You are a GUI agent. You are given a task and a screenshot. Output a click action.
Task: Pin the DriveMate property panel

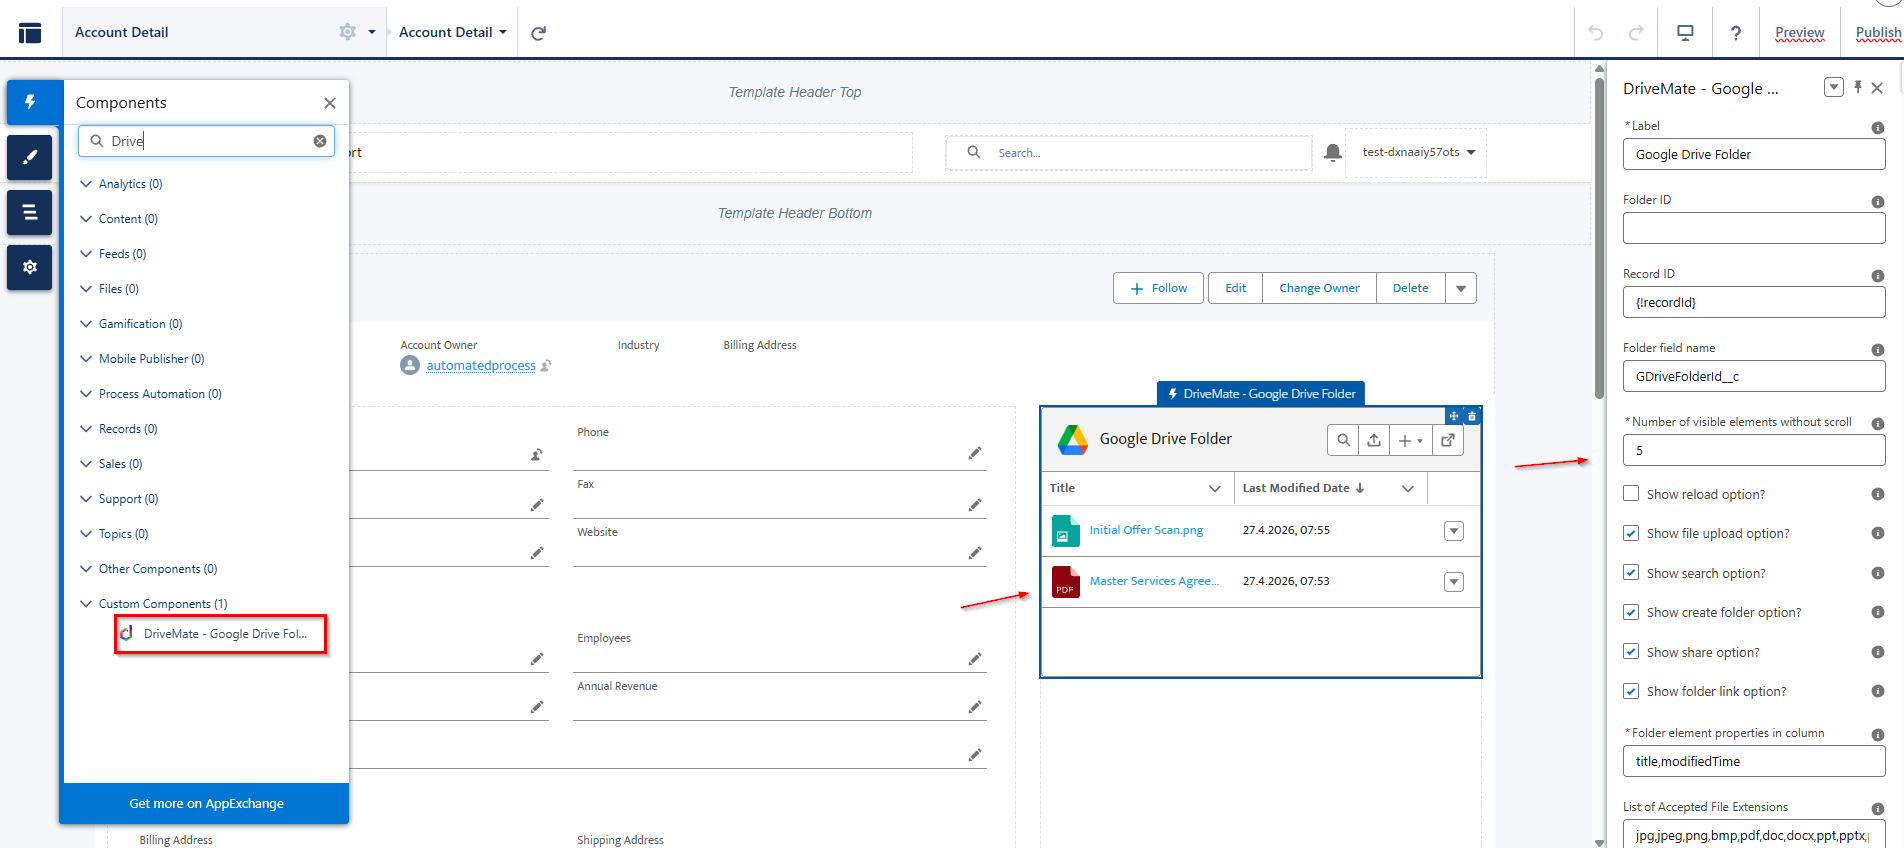1857,87
